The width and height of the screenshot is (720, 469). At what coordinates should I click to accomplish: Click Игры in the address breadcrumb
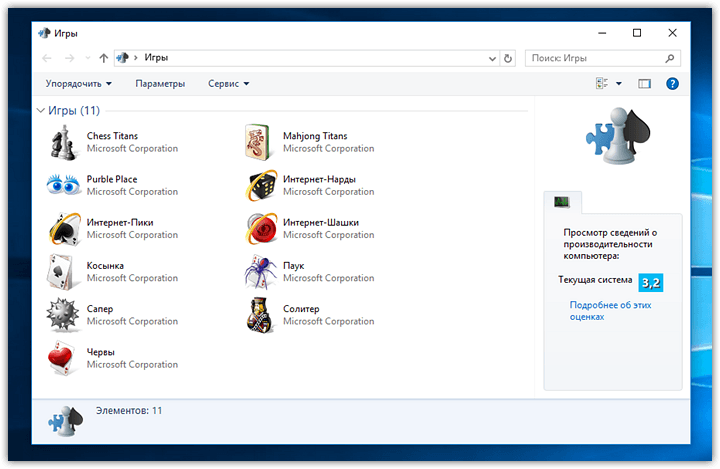coord(156,57)
